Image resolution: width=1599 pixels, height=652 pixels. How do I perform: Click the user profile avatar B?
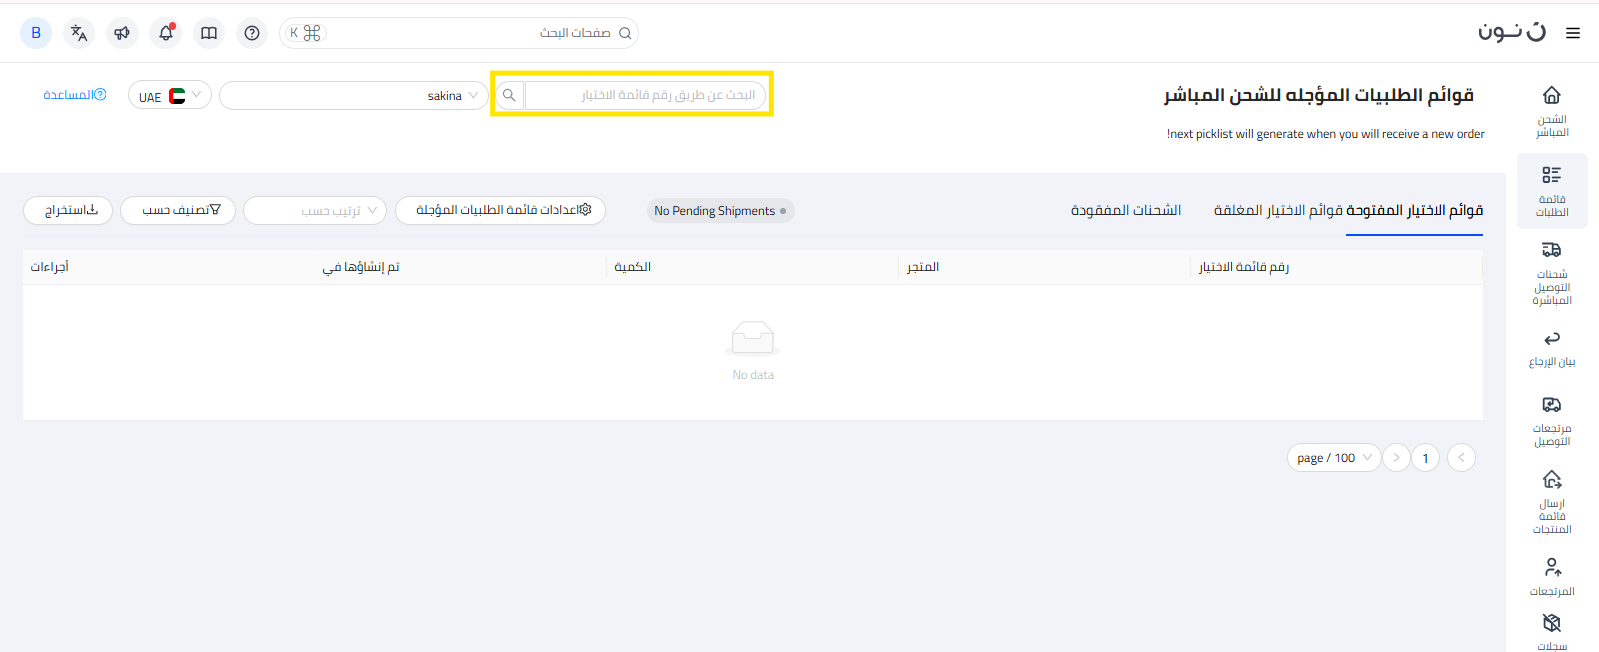[36, 33]
